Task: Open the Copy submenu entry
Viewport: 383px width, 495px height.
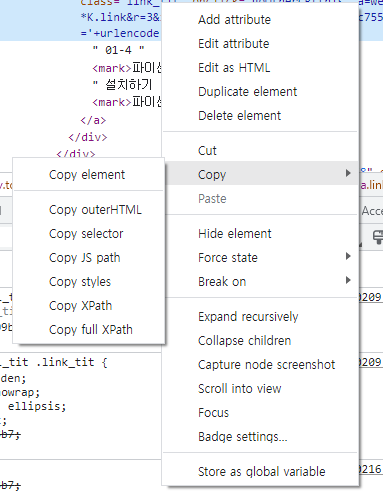Action: (x=260, y=174)
